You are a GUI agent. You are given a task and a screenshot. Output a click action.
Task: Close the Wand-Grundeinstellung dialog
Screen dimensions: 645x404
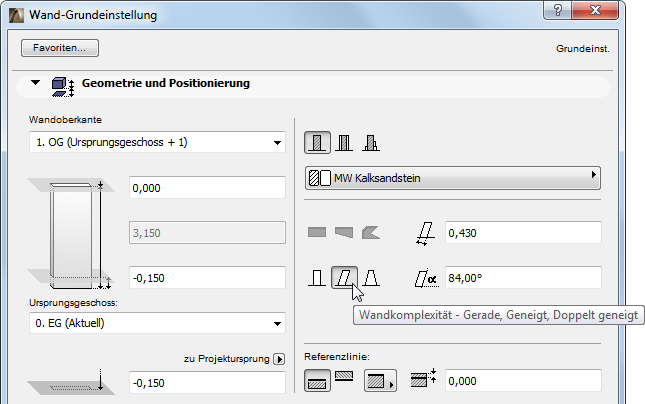point(595,10)
